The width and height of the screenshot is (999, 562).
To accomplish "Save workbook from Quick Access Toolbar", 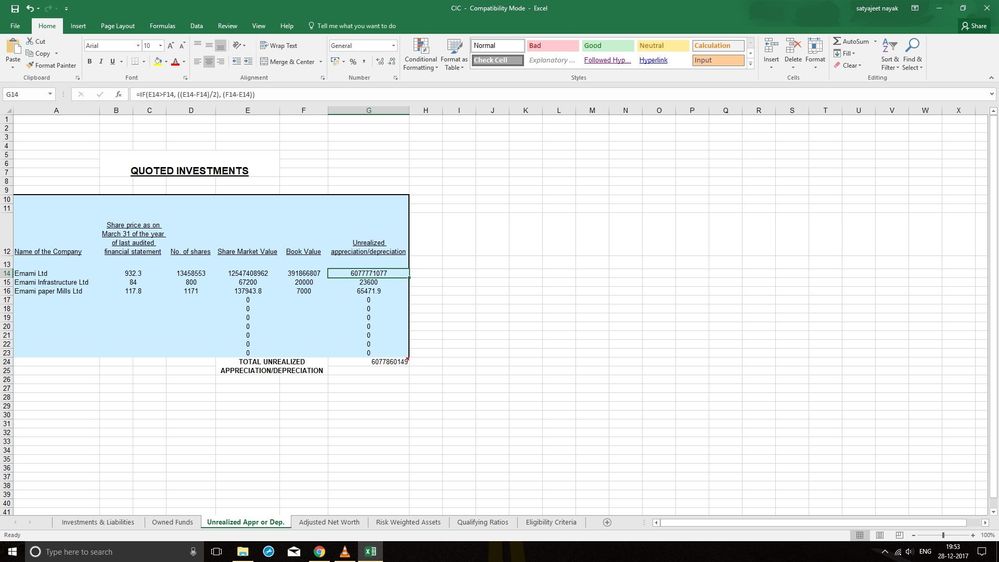I will (15, 8).
